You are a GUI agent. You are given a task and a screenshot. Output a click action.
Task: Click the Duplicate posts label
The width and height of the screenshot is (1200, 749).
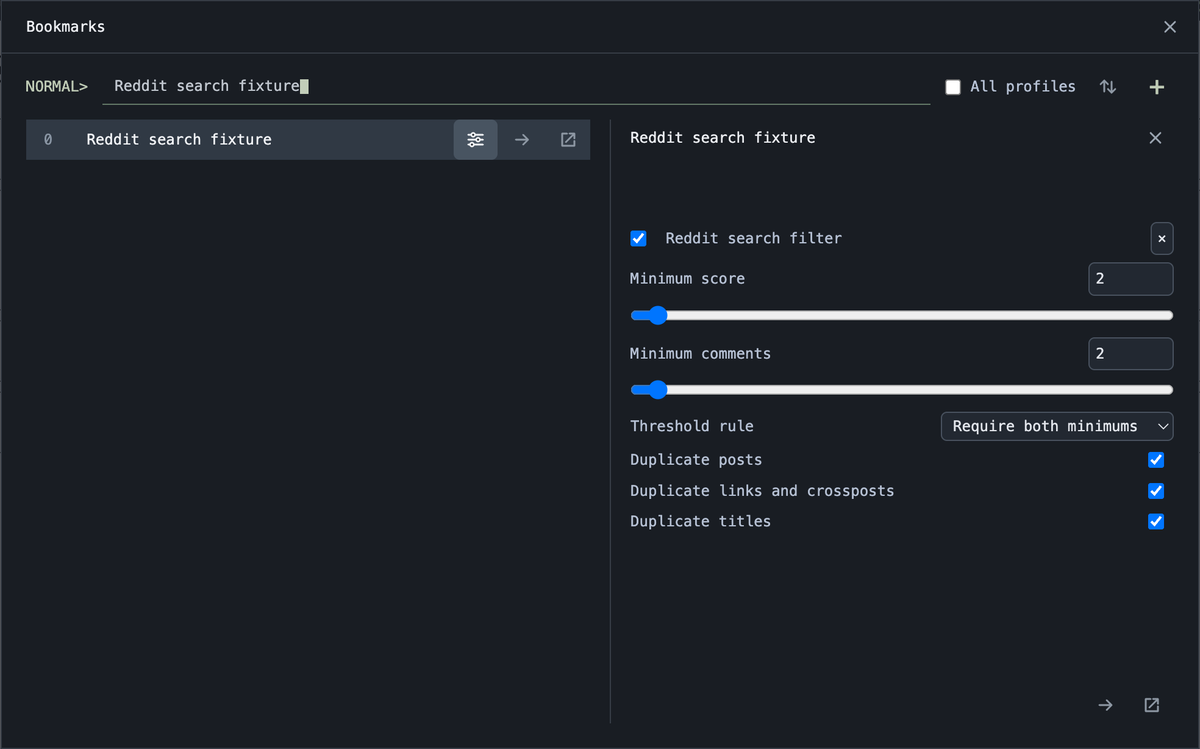pos(696,460)
